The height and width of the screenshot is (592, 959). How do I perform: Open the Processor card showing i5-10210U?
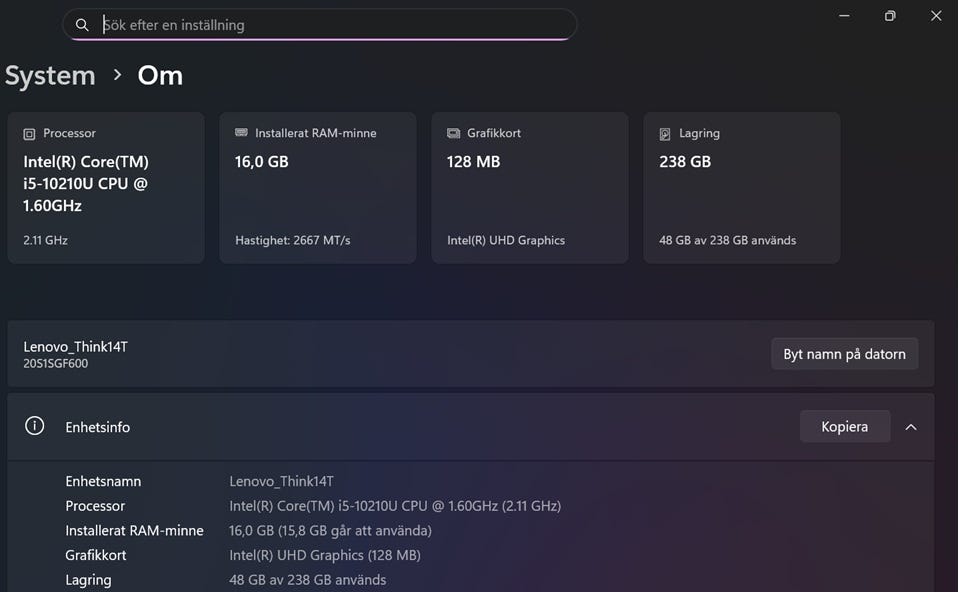click(106, 188)
